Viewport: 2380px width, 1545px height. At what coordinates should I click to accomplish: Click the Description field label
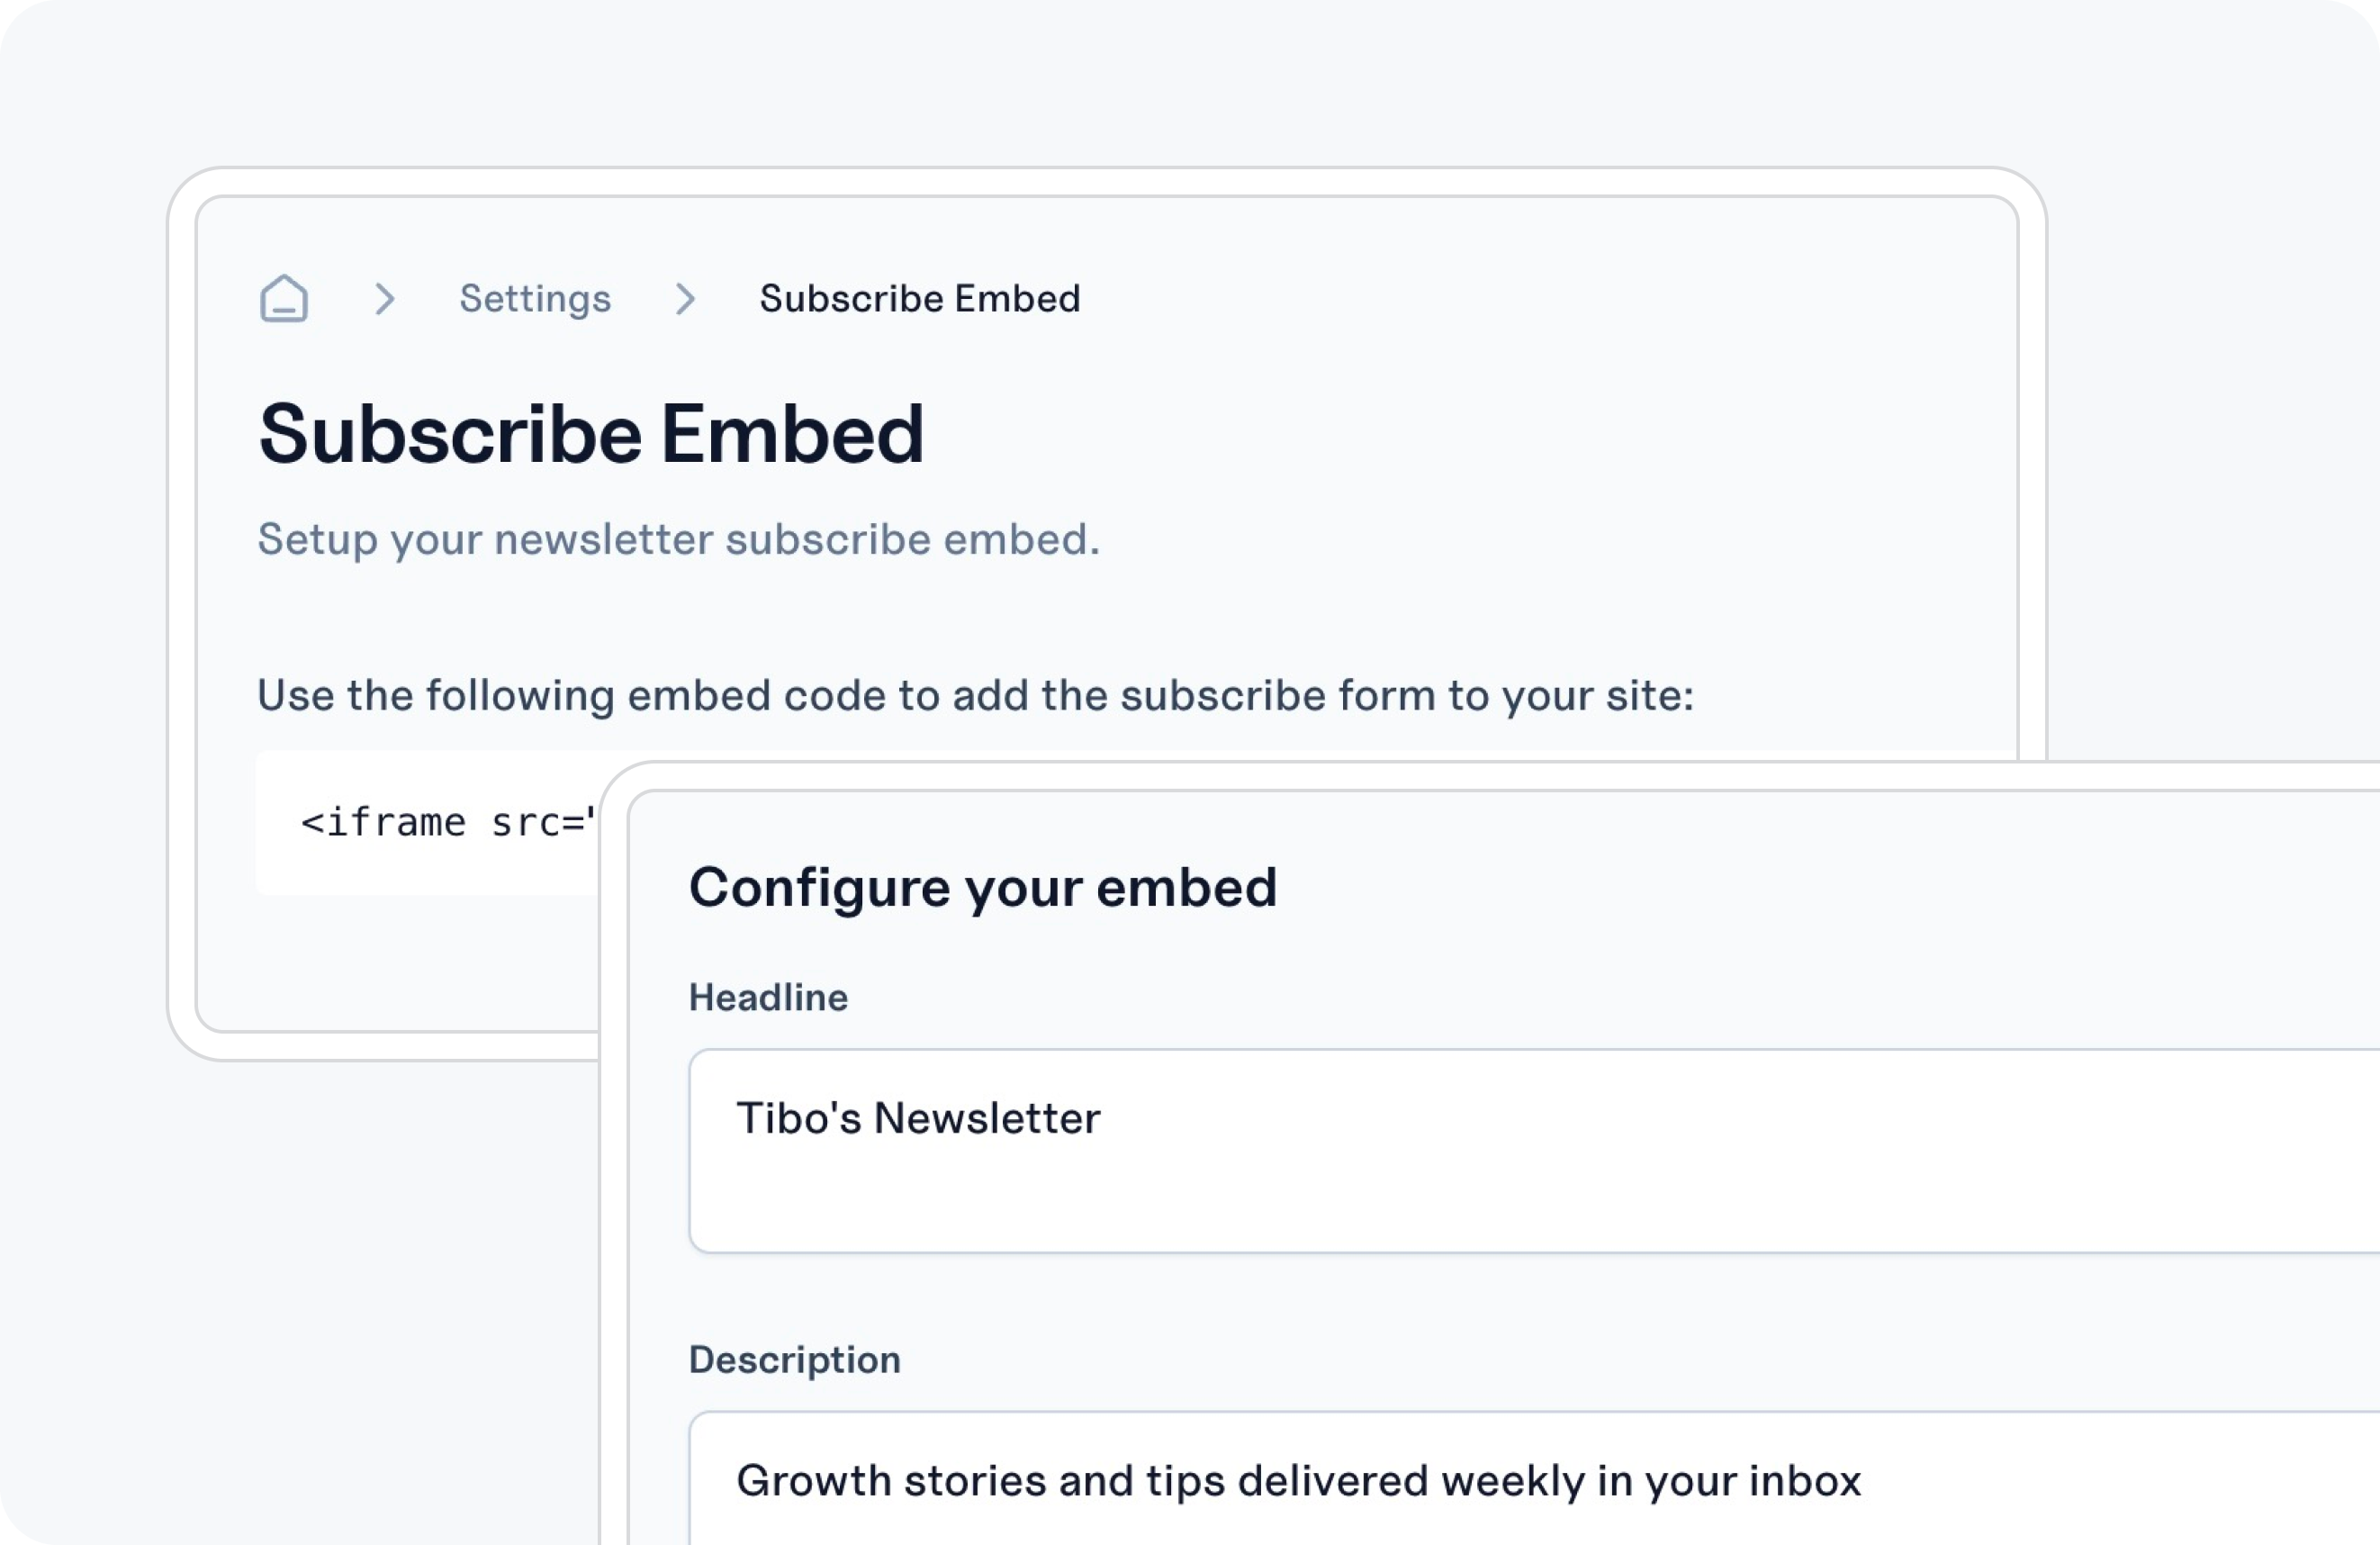pyautogui.click(x=794, y=1360)
